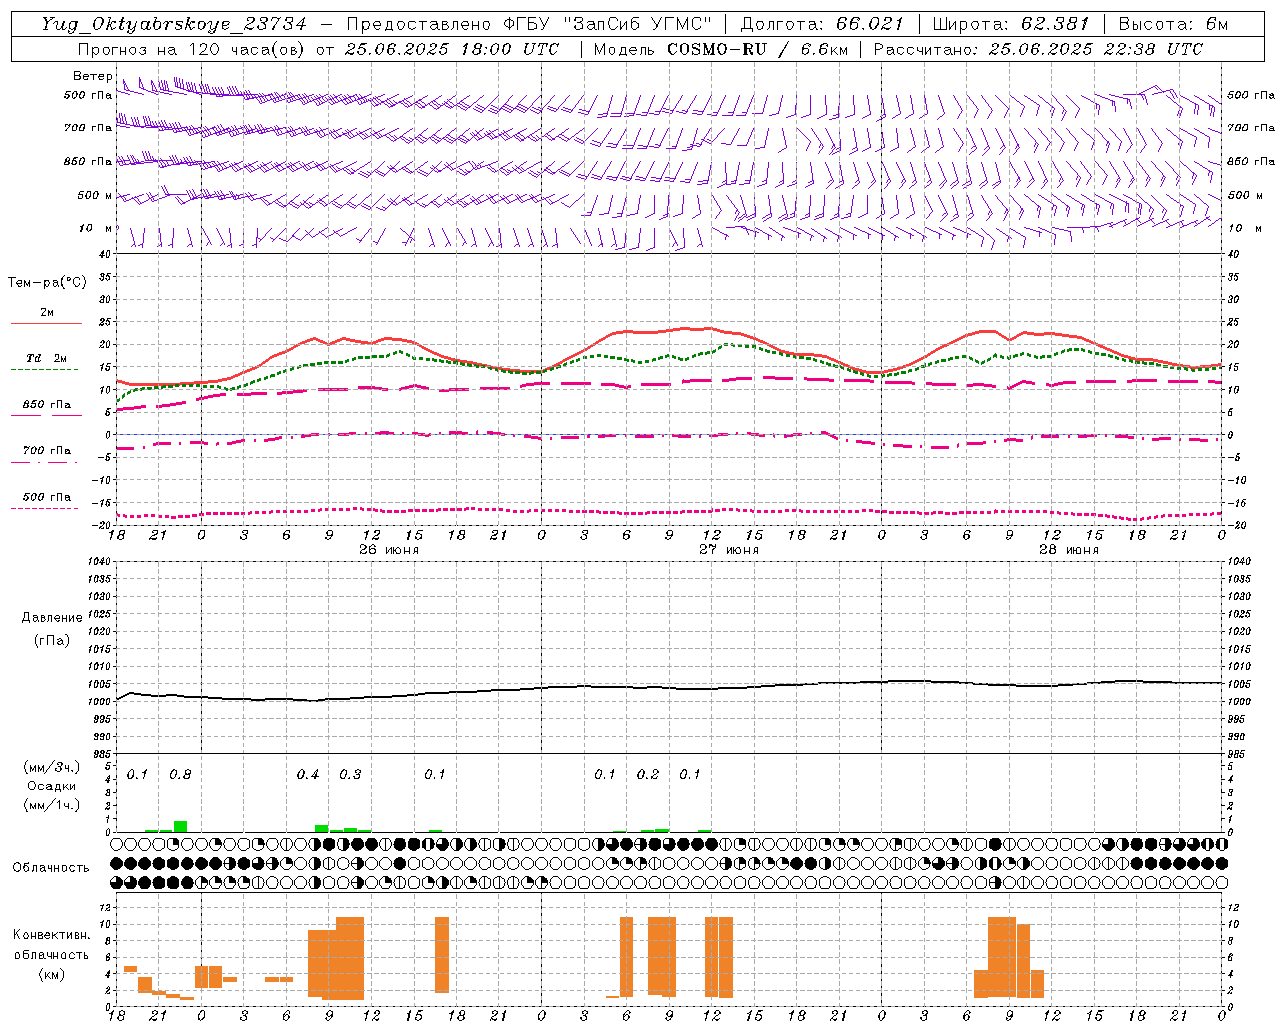Click the 850 гПа temperature legend entry
Viewport: 1280px width, 1024px height.
click(46, 405)
